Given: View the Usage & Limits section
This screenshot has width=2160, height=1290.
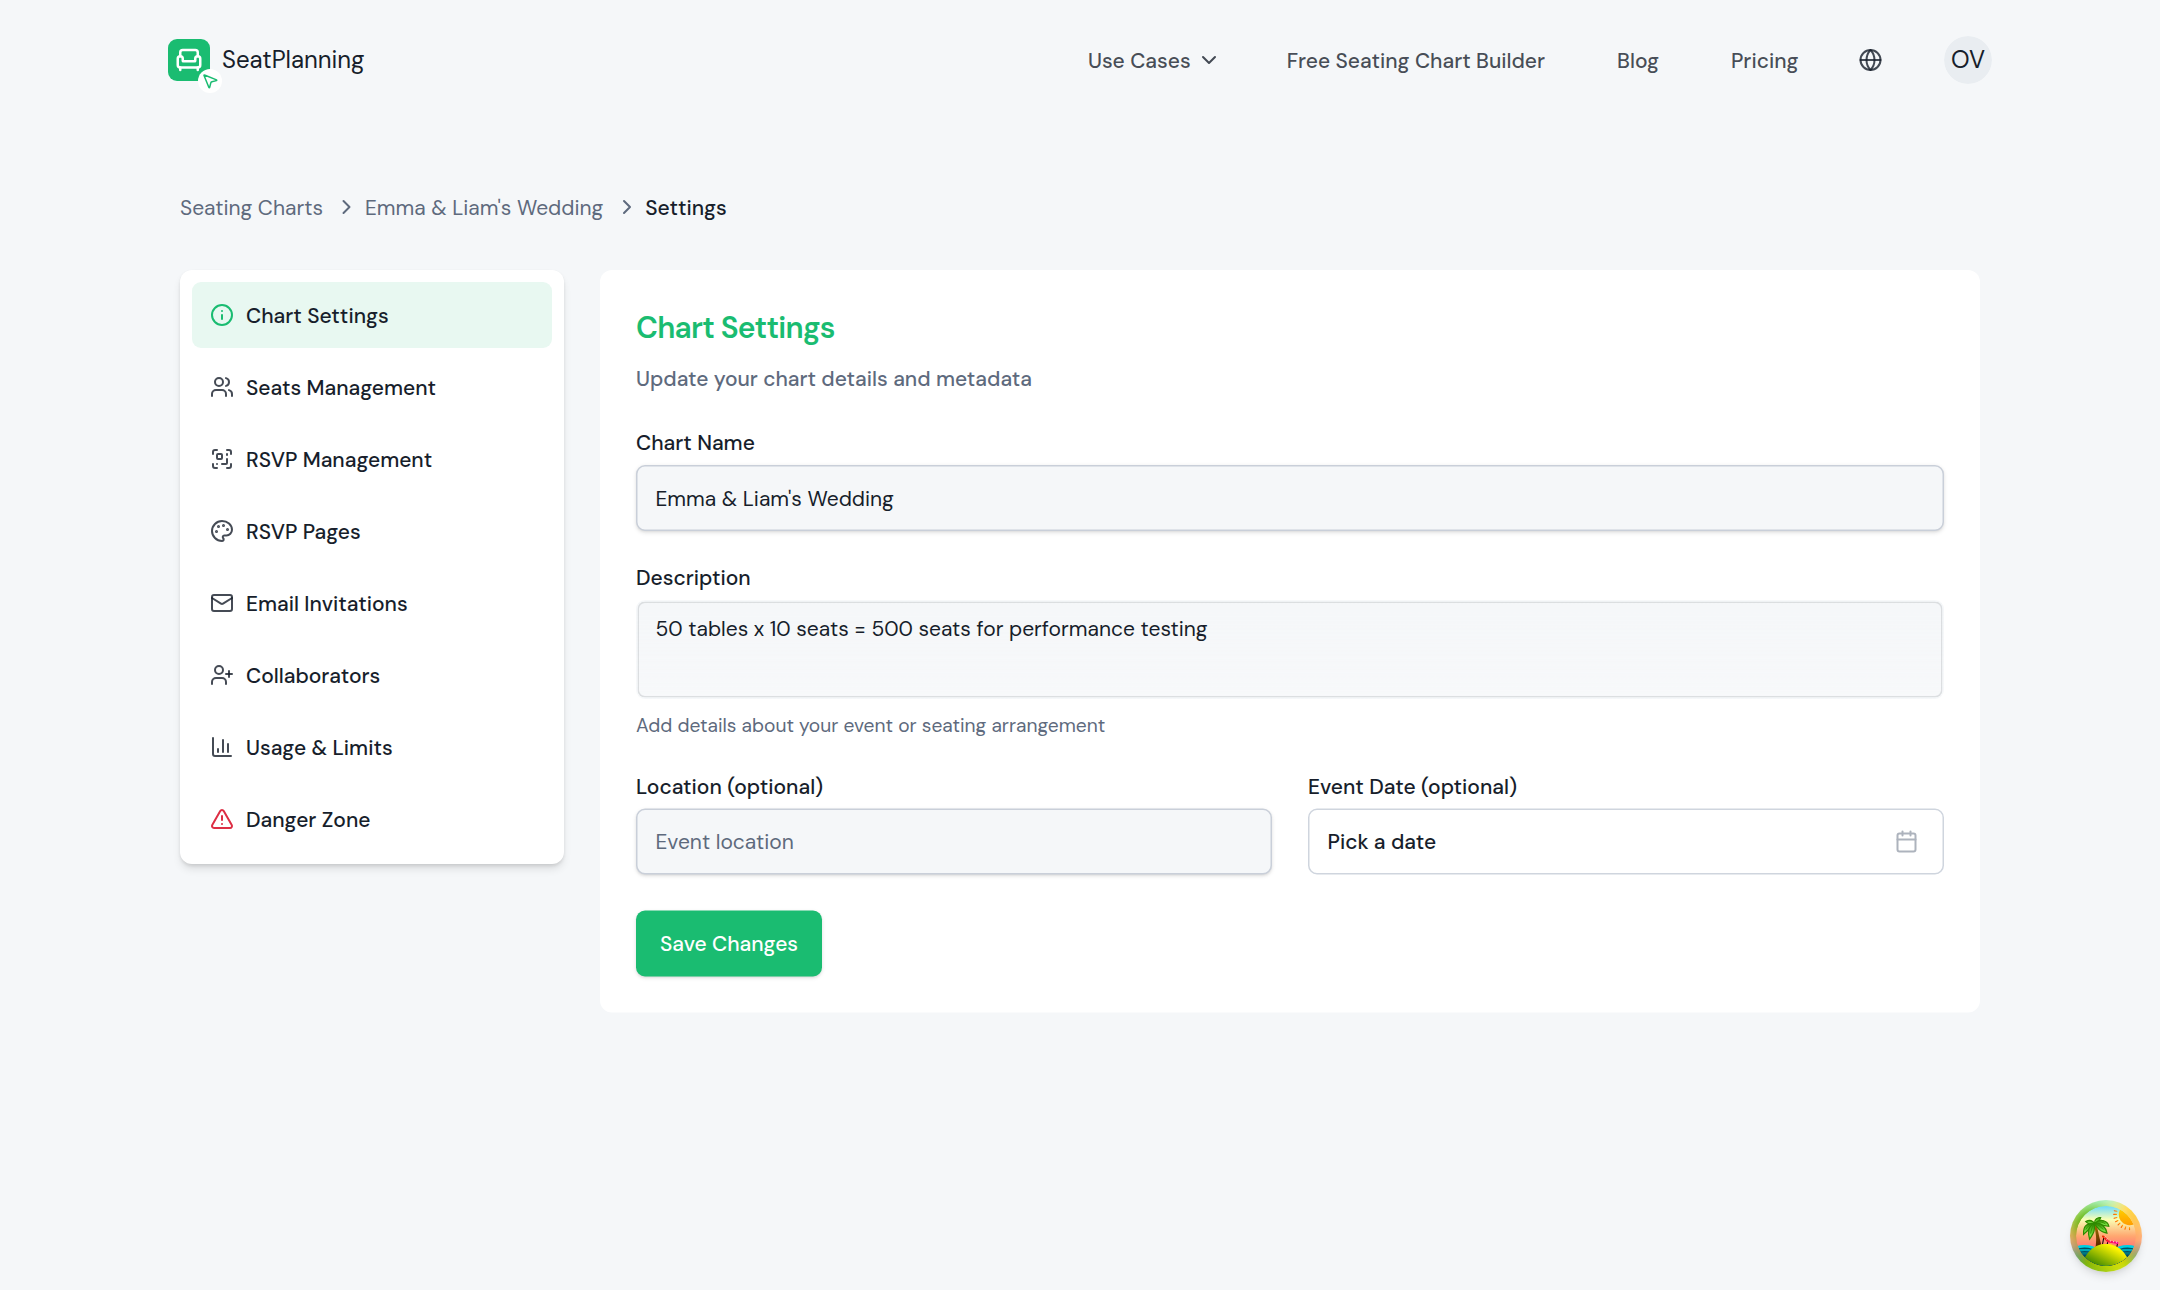Looking at the screenshot, I should coord(372,747).
